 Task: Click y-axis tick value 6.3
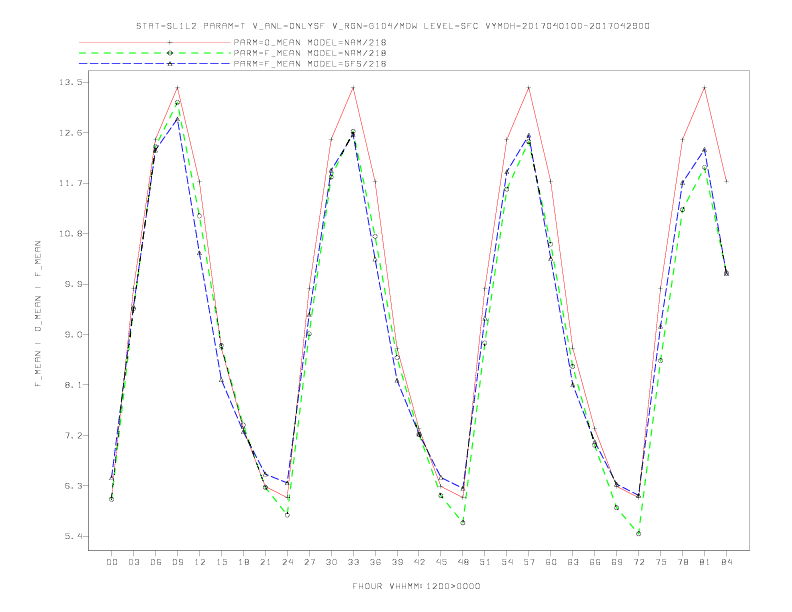pos(73,486)
